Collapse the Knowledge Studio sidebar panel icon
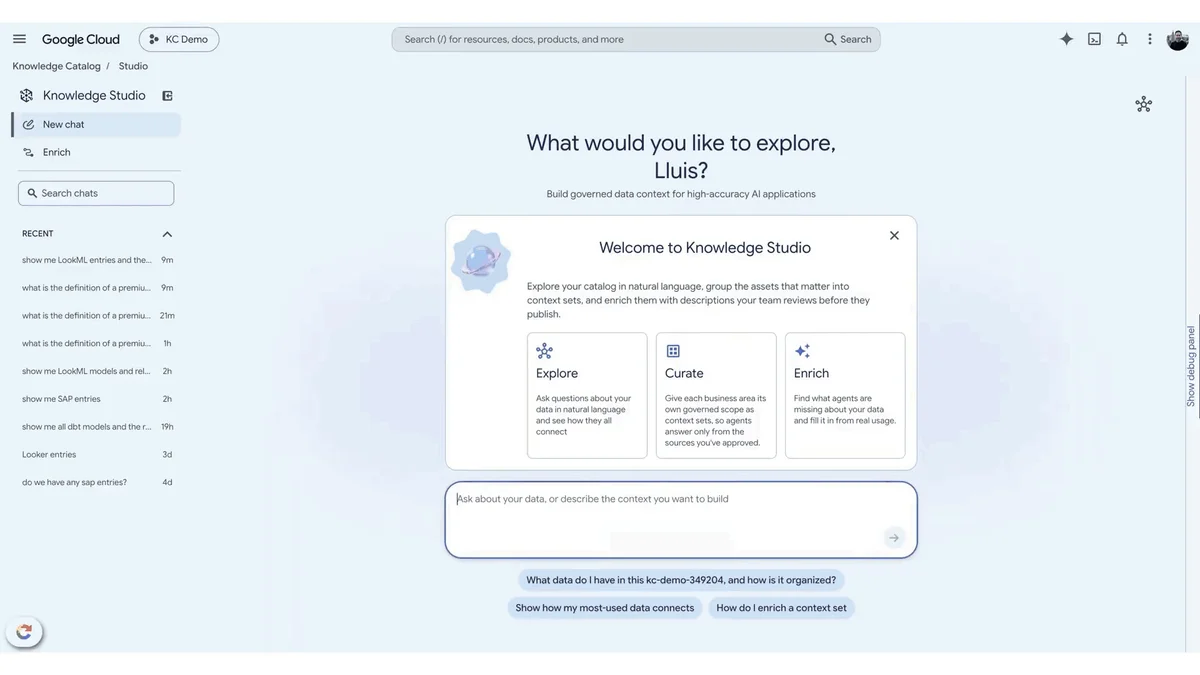Image resolution: width=1200 pixels, height=675 pixels. [x=167, y=96]
